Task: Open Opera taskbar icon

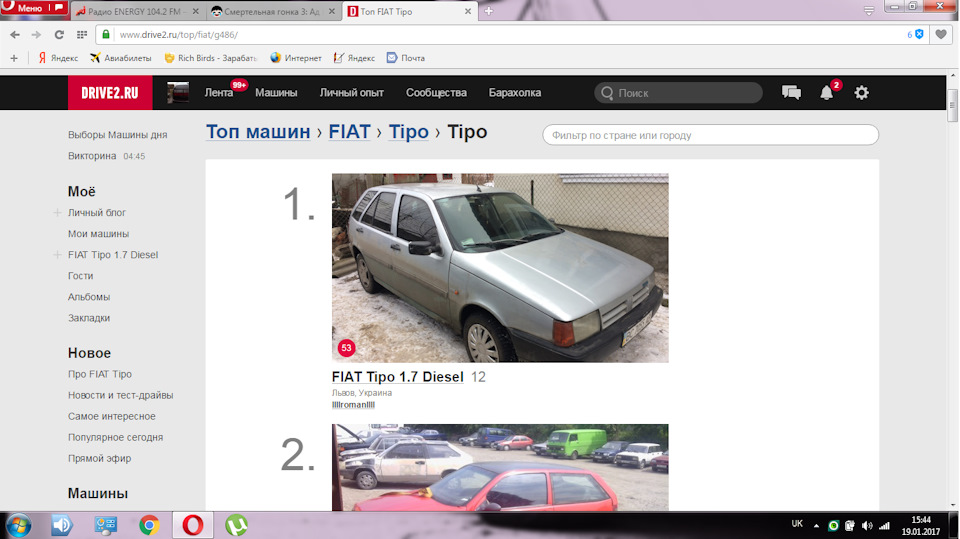Action: click(x=192, y=526)
